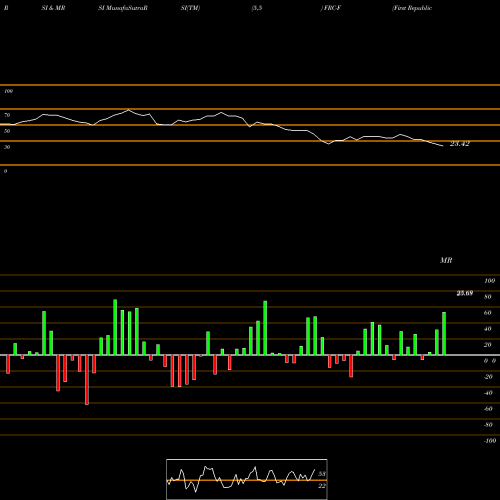Click the deepest red bar in MR histogram

[x=87, y=380]
